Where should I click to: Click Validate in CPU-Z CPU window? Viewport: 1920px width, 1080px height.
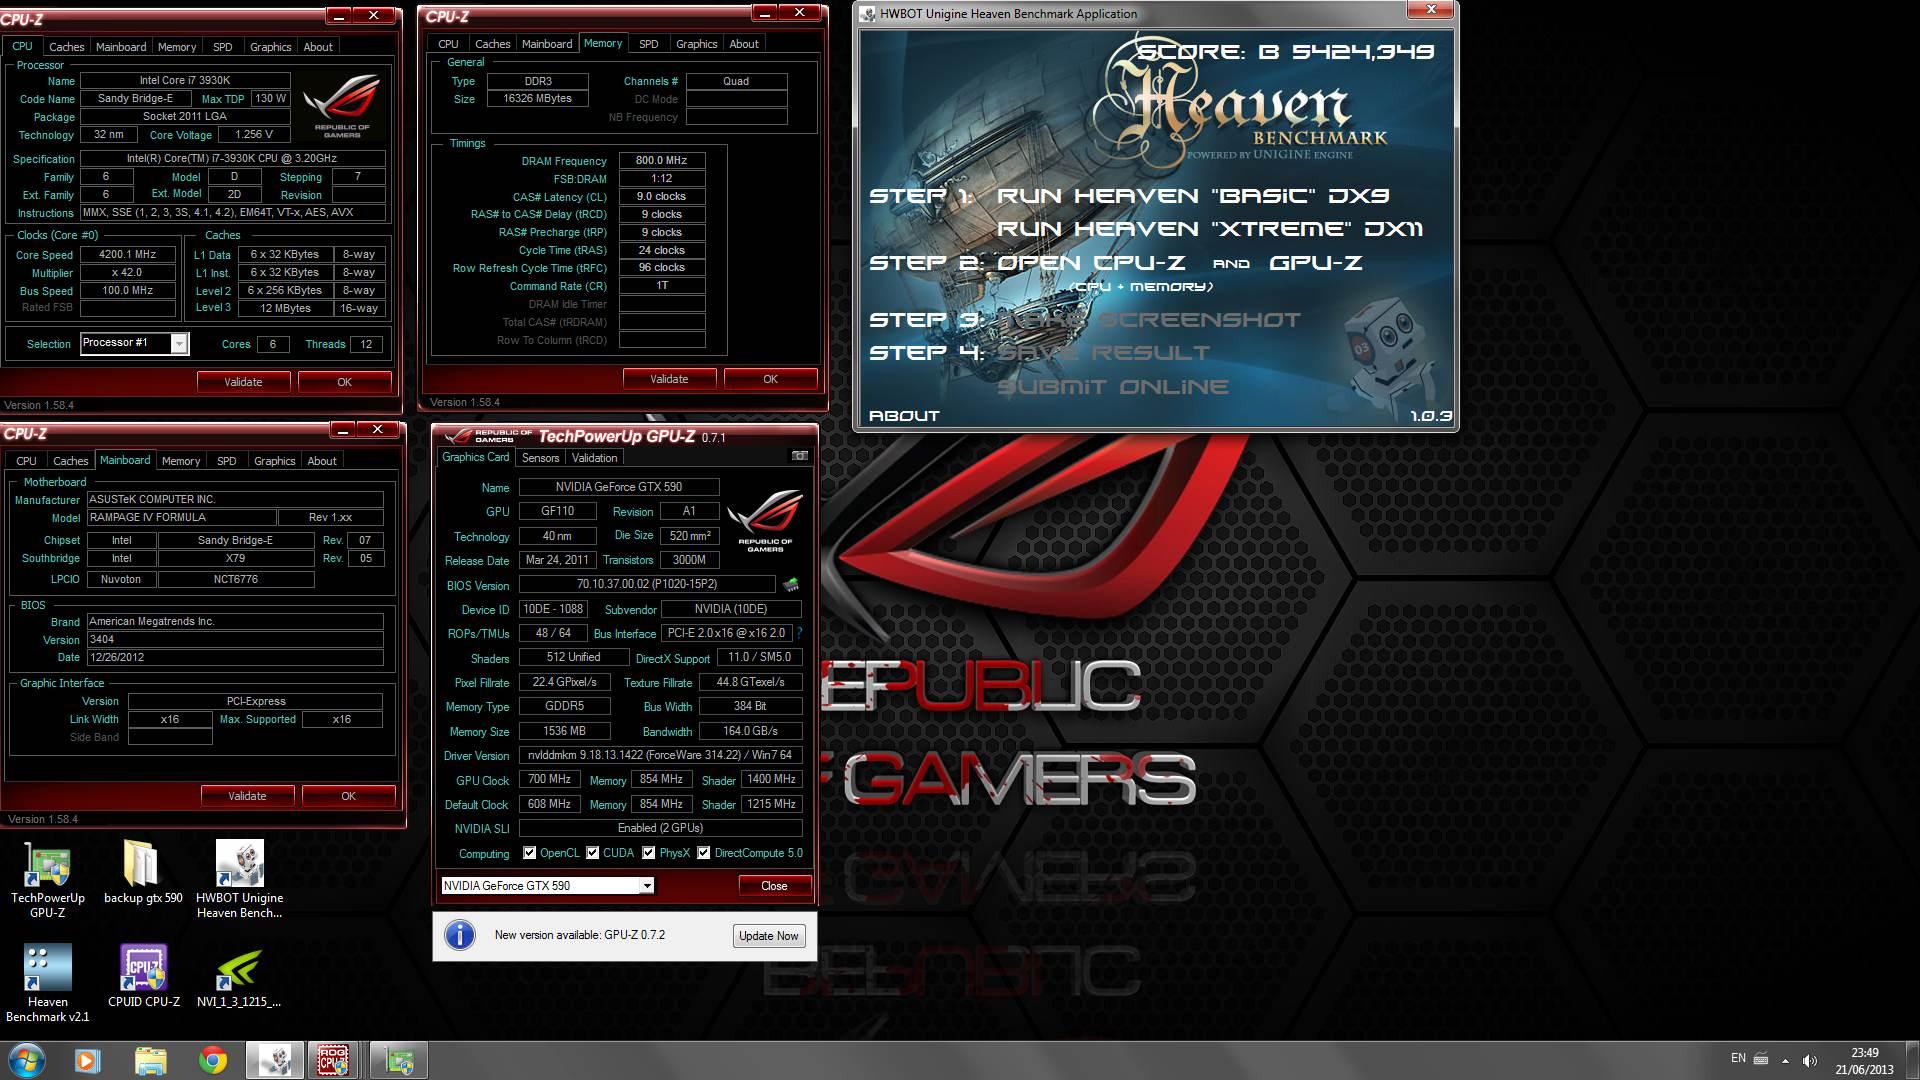coord(243,382)
